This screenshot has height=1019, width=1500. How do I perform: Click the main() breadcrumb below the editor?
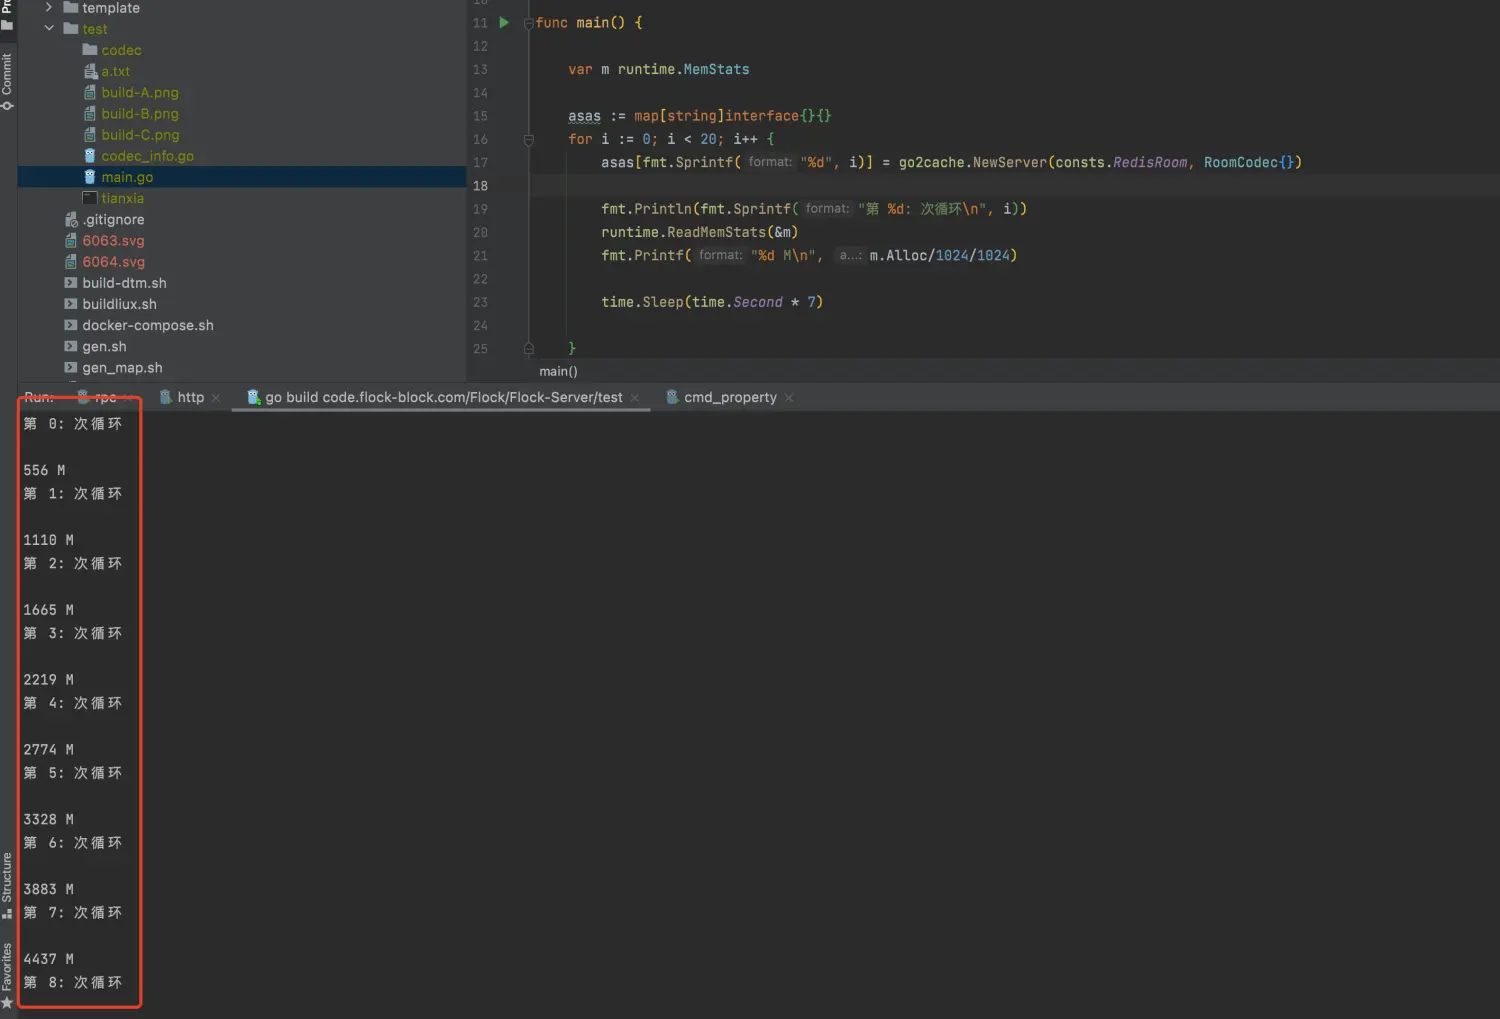click(x=558, y=371)
